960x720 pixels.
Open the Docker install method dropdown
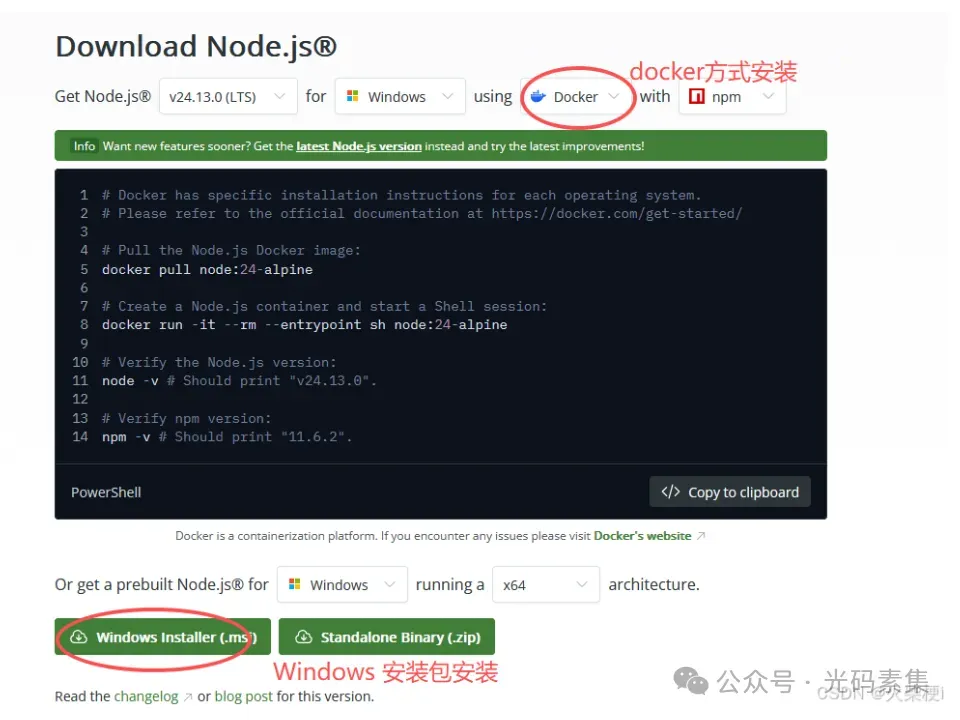576,97
